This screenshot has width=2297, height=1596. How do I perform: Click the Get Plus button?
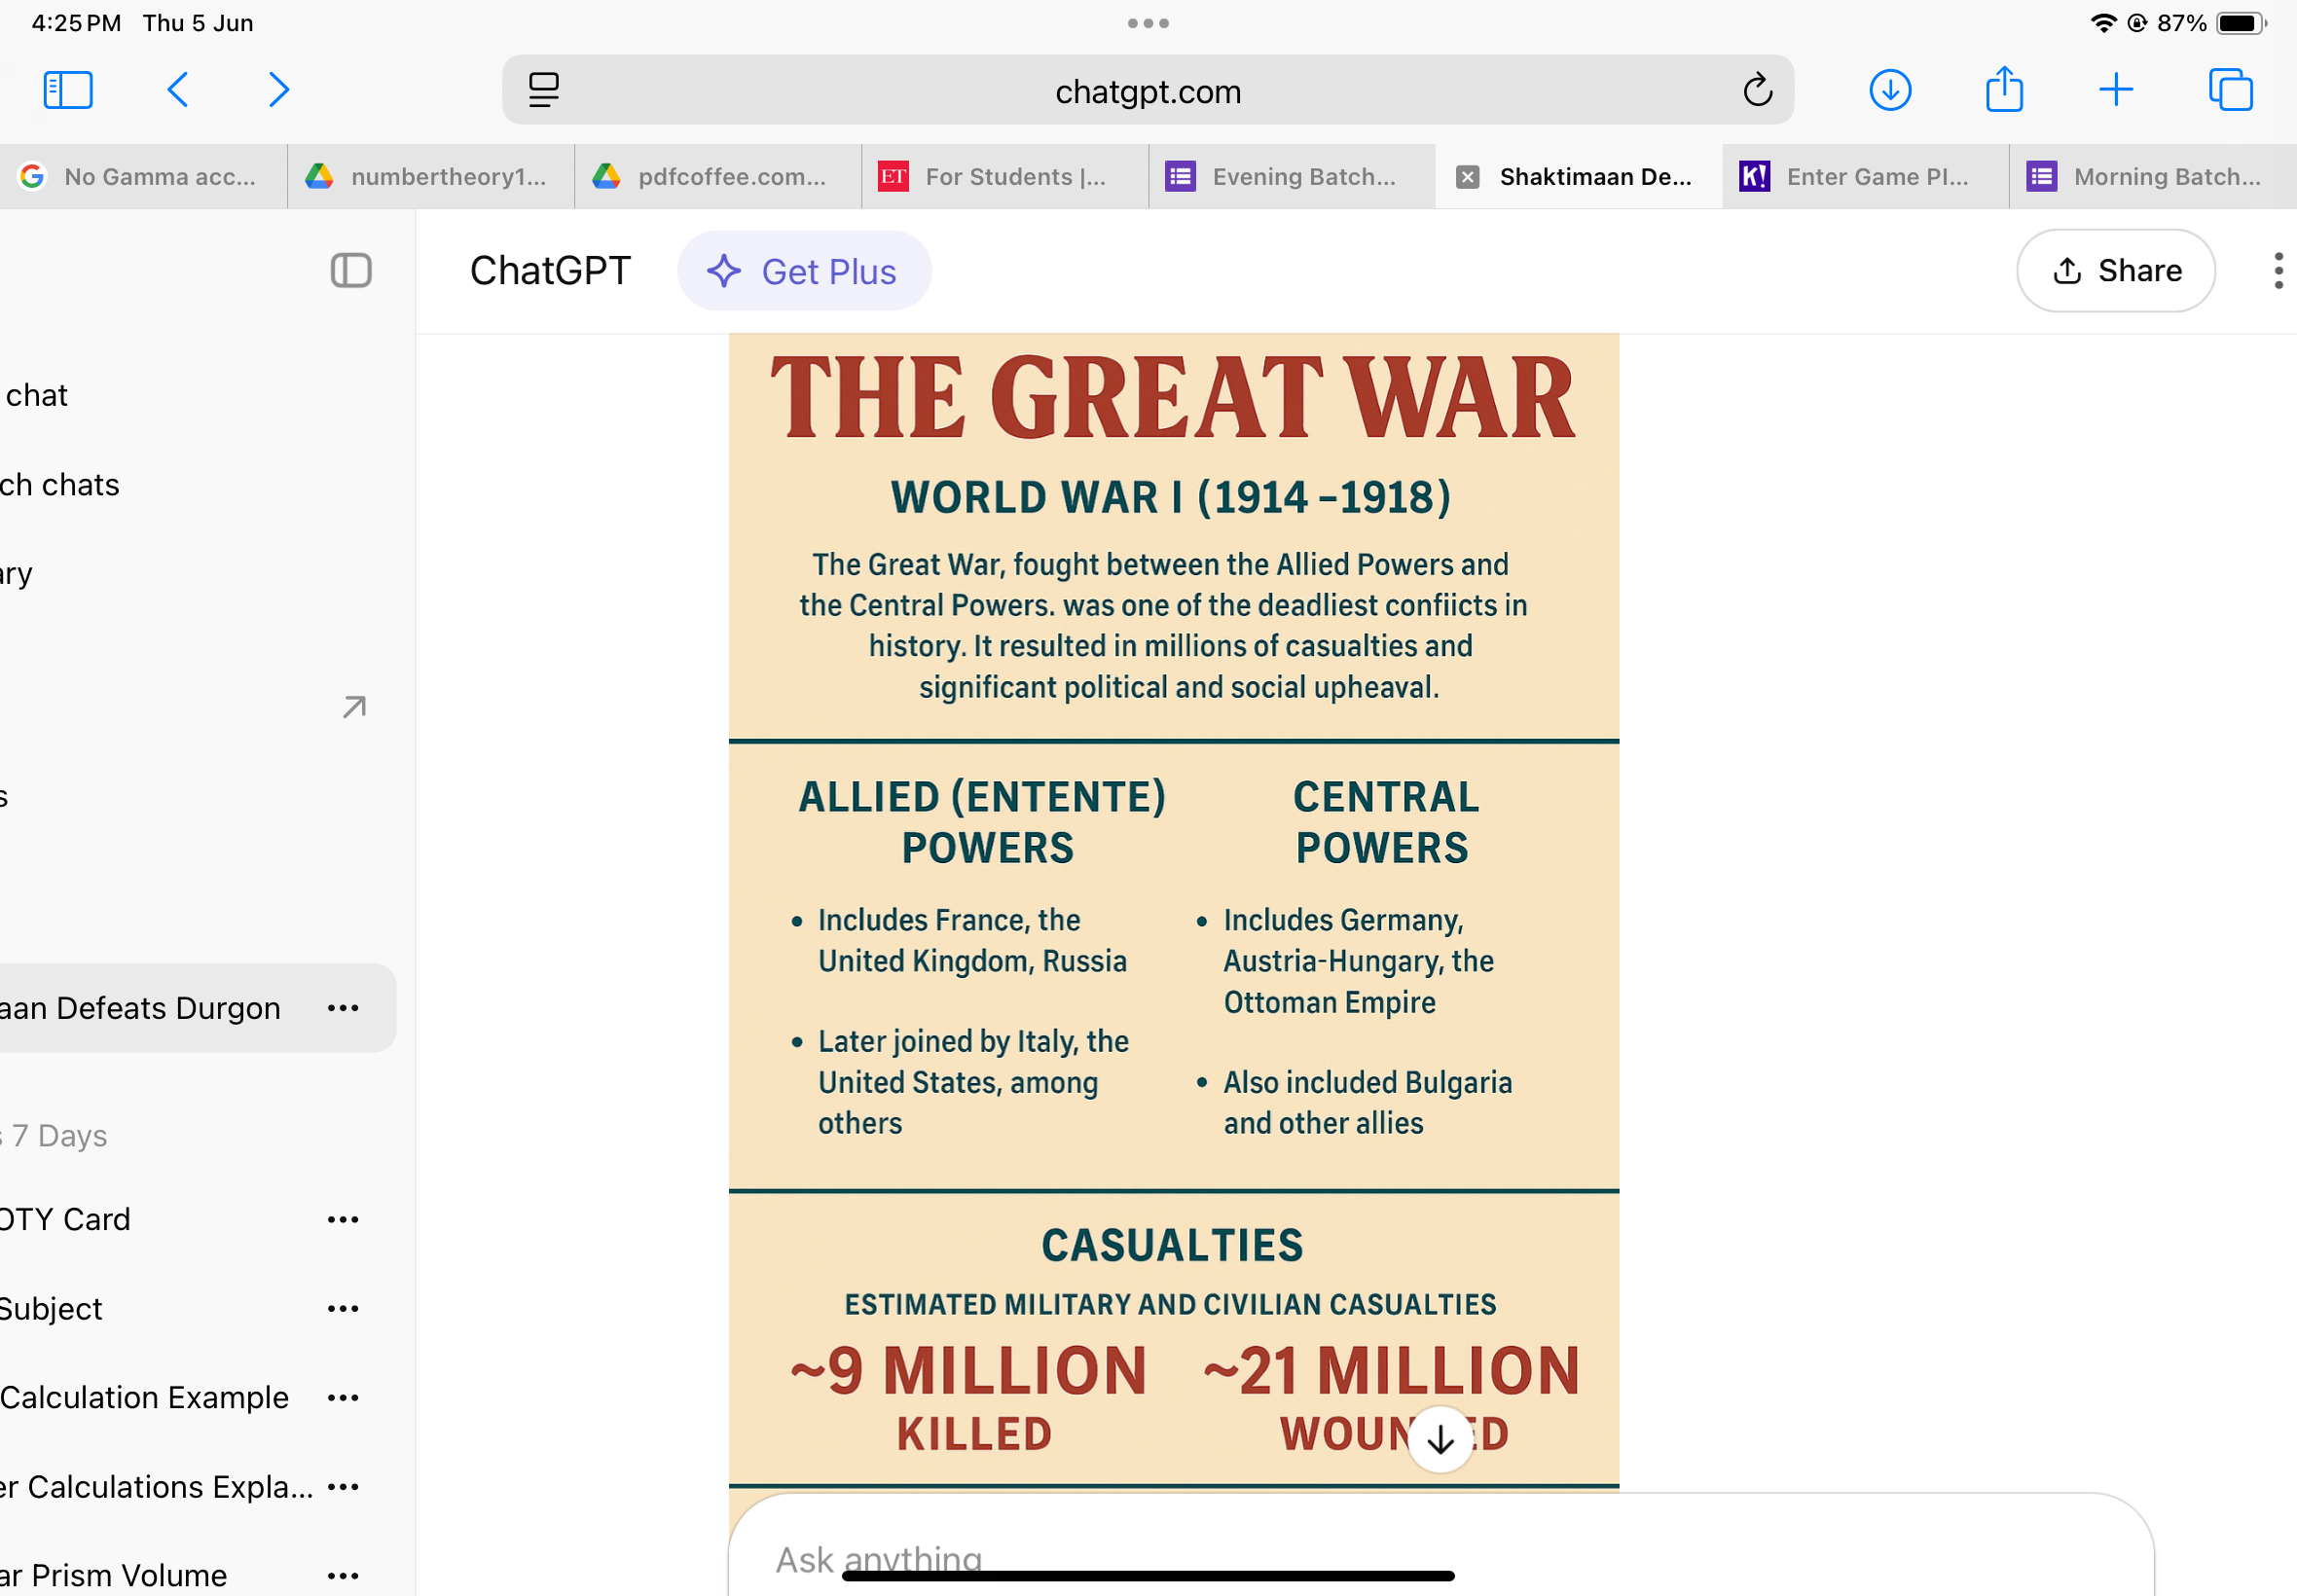click(x=804, y=271)
